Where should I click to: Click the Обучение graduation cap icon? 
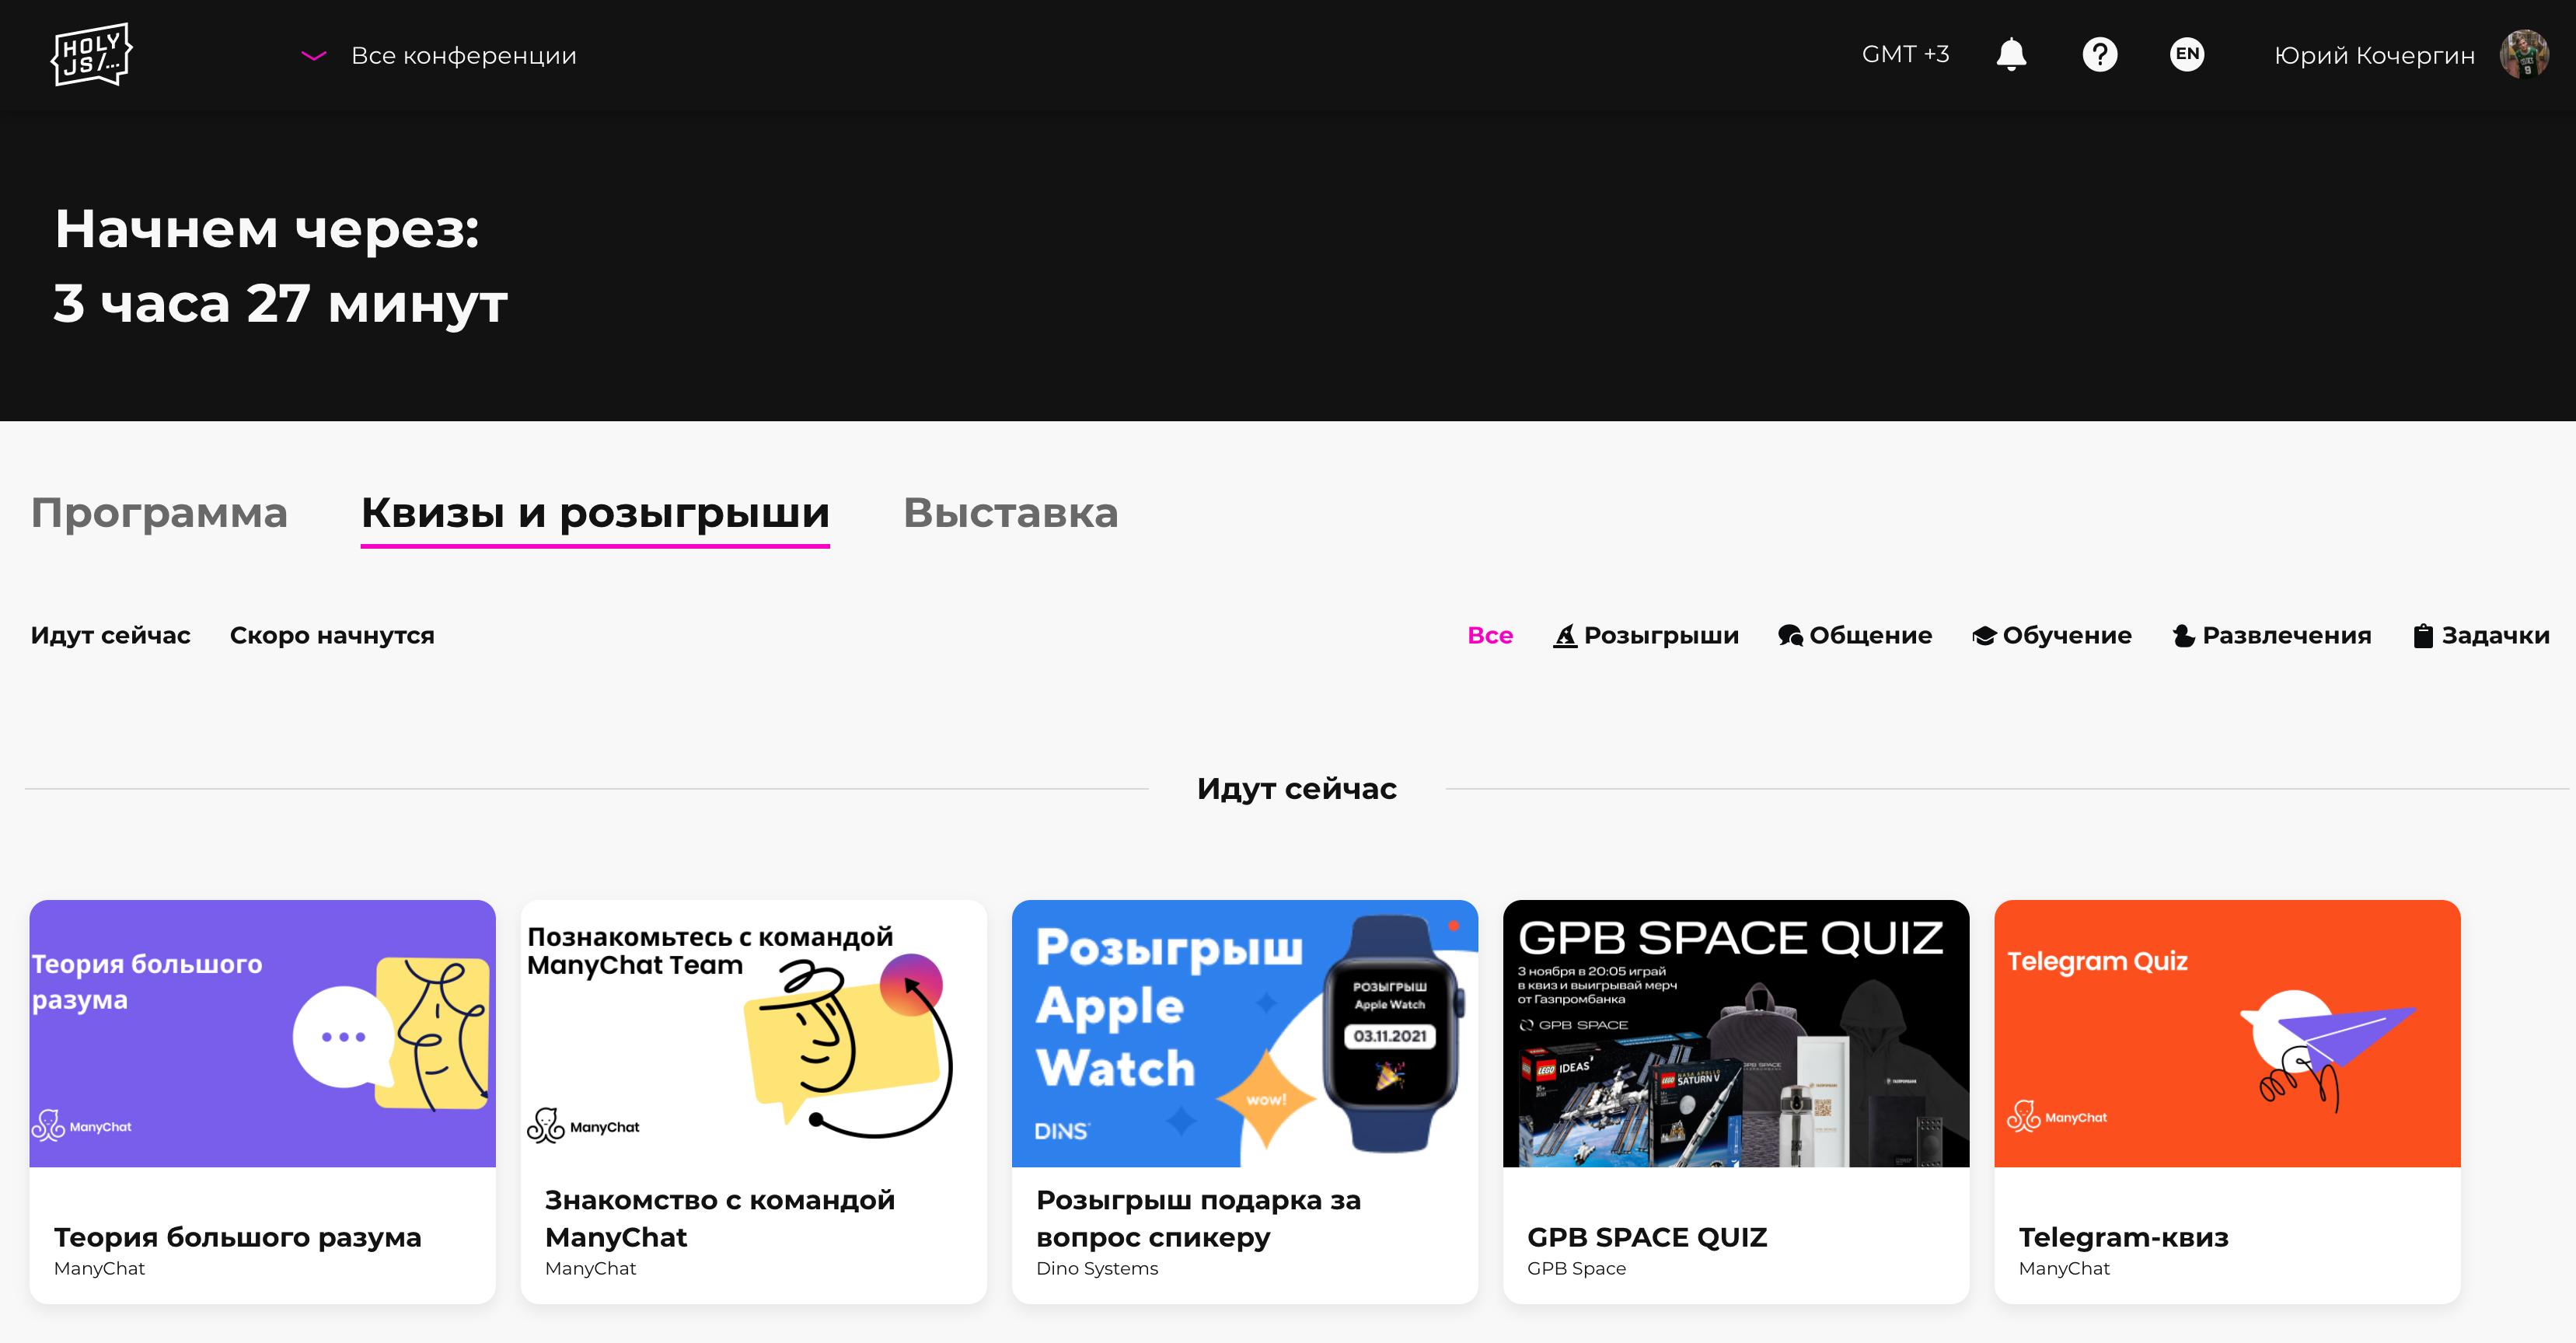pyautogui.click(x=1984, y=635)
